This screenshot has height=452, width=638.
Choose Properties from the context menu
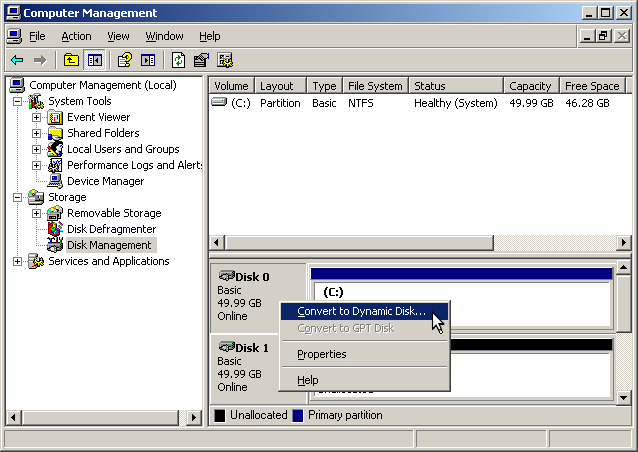click(x=322, y=354)
